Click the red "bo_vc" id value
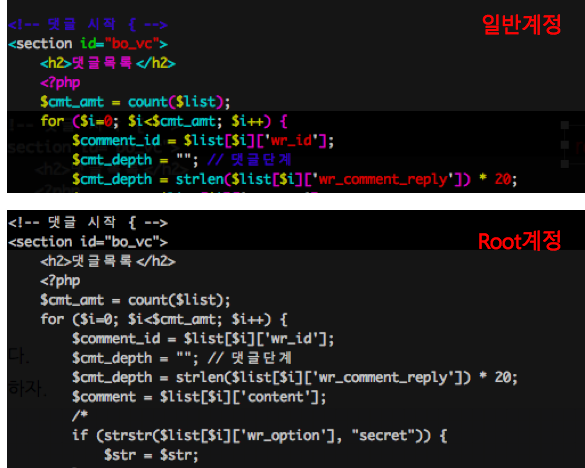585x468 pixels. click(x=132, y=44)
